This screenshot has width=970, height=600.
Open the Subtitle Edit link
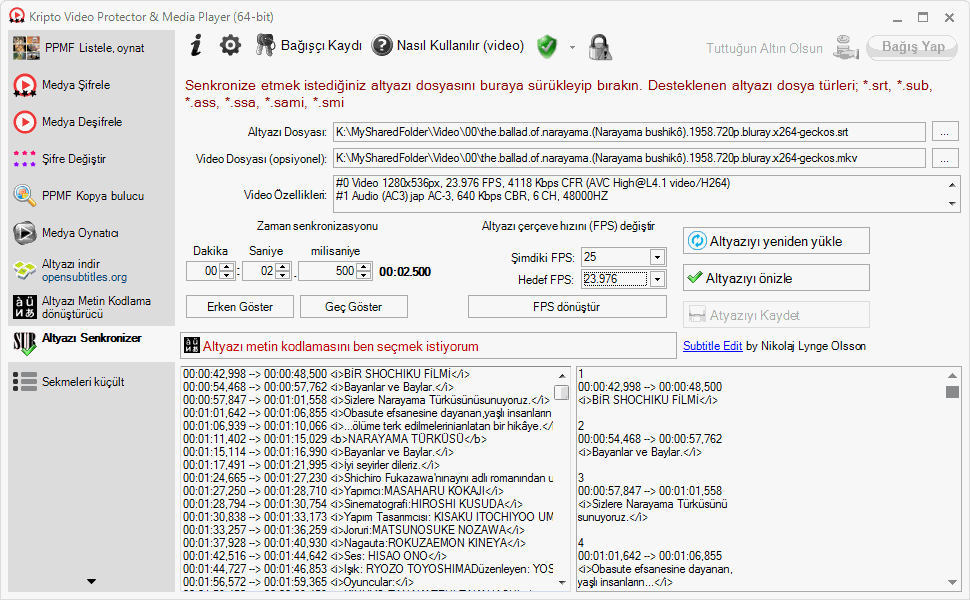(x=712, y=346)
